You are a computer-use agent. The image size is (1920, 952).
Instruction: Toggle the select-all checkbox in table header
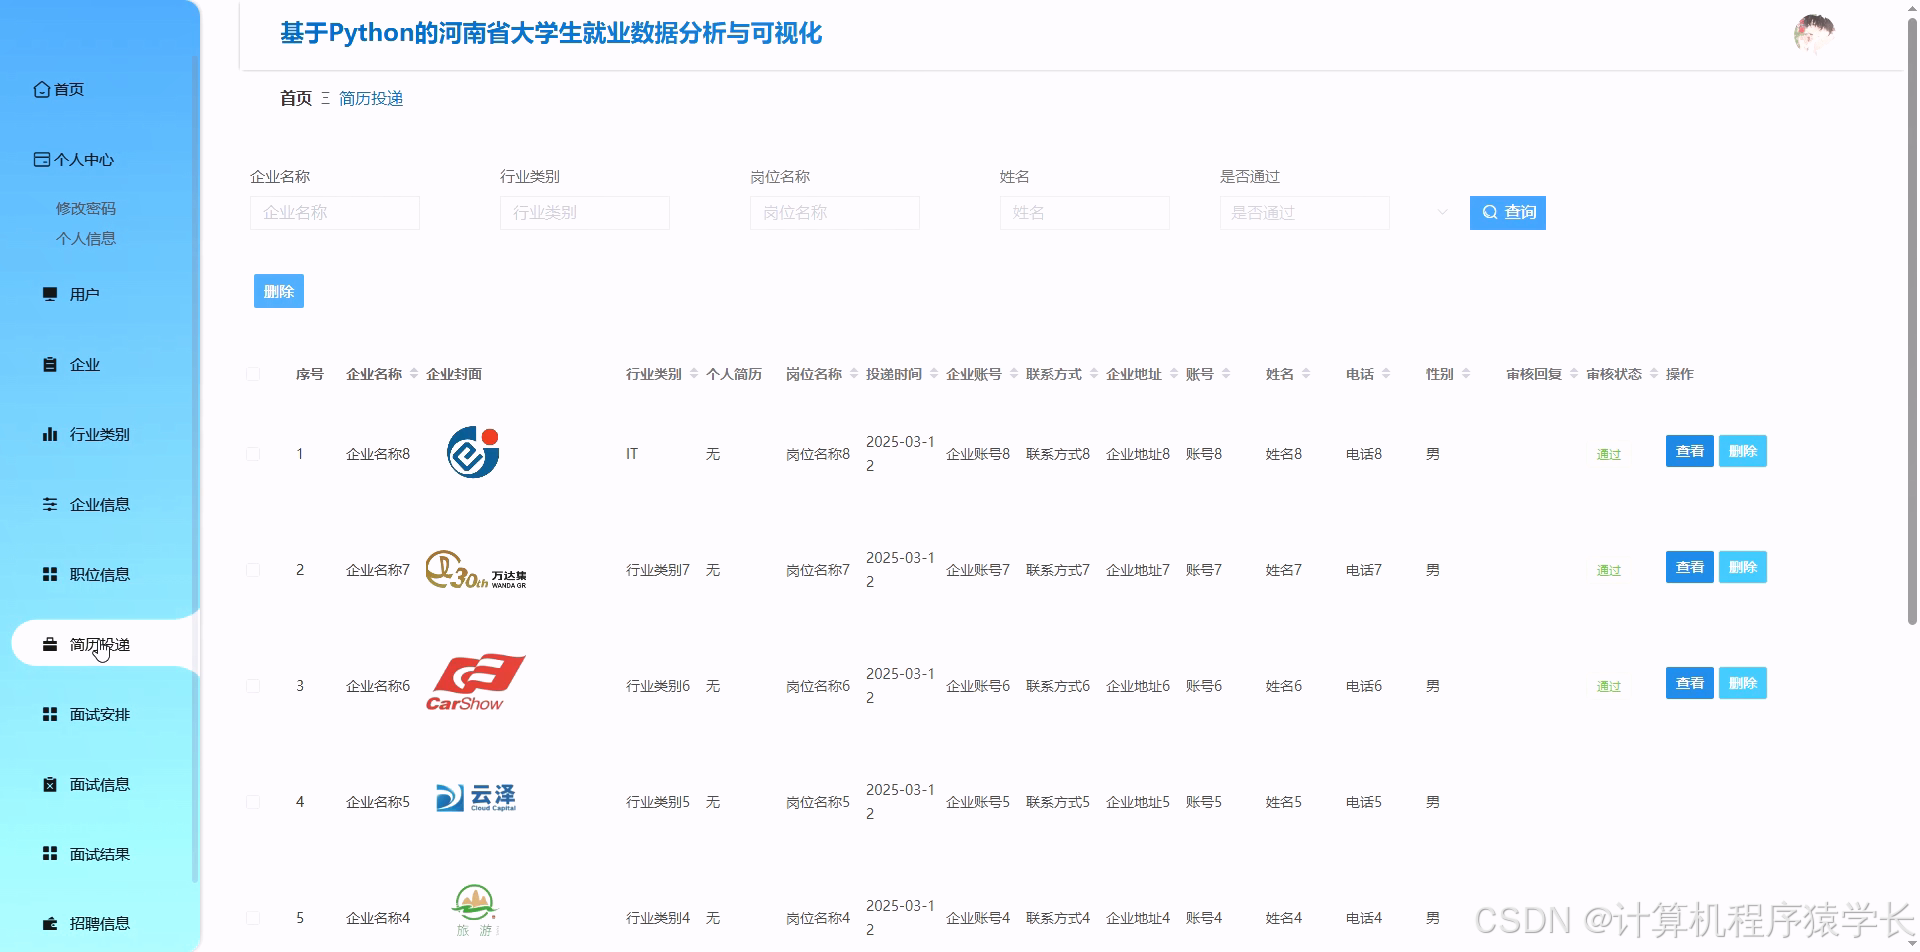click(x=253, y=372)
